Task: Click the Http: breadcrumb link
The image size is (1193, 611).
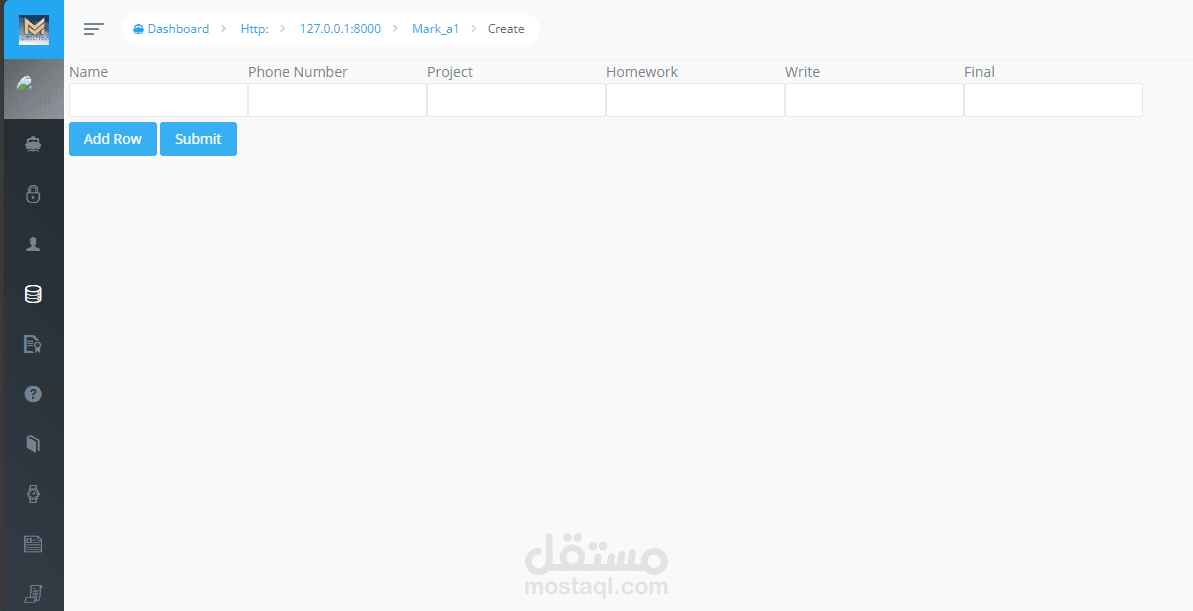Action: 254,29
